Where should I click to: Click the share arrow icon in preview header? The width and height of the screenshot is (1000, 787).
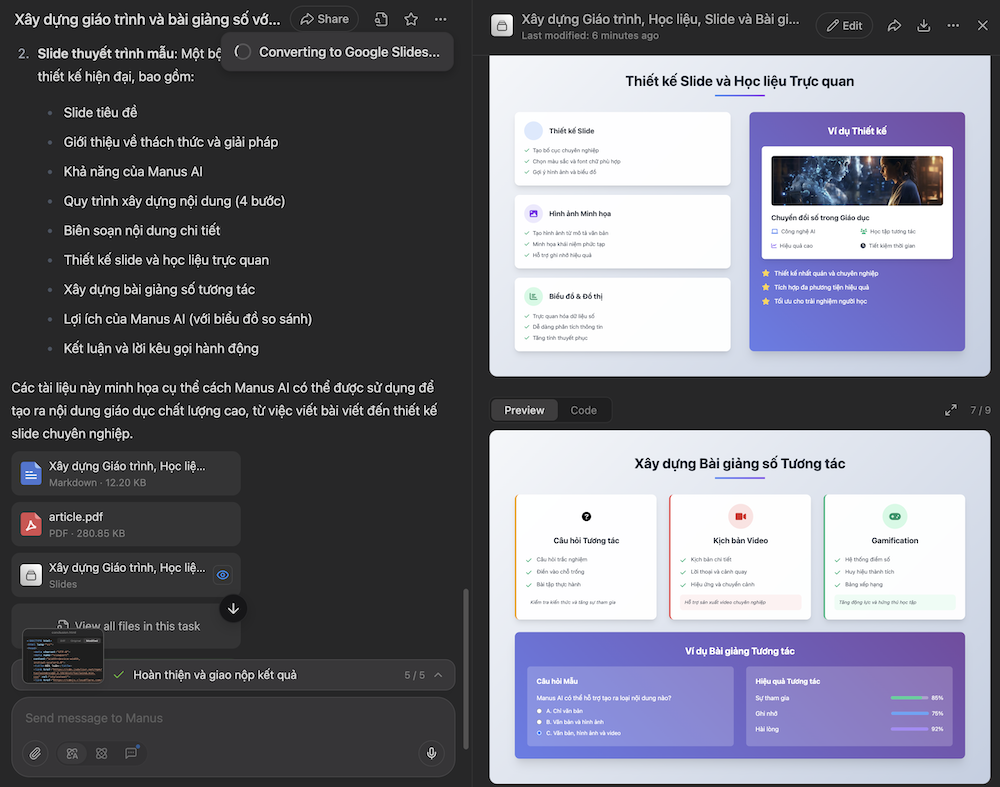click(894, 26)
